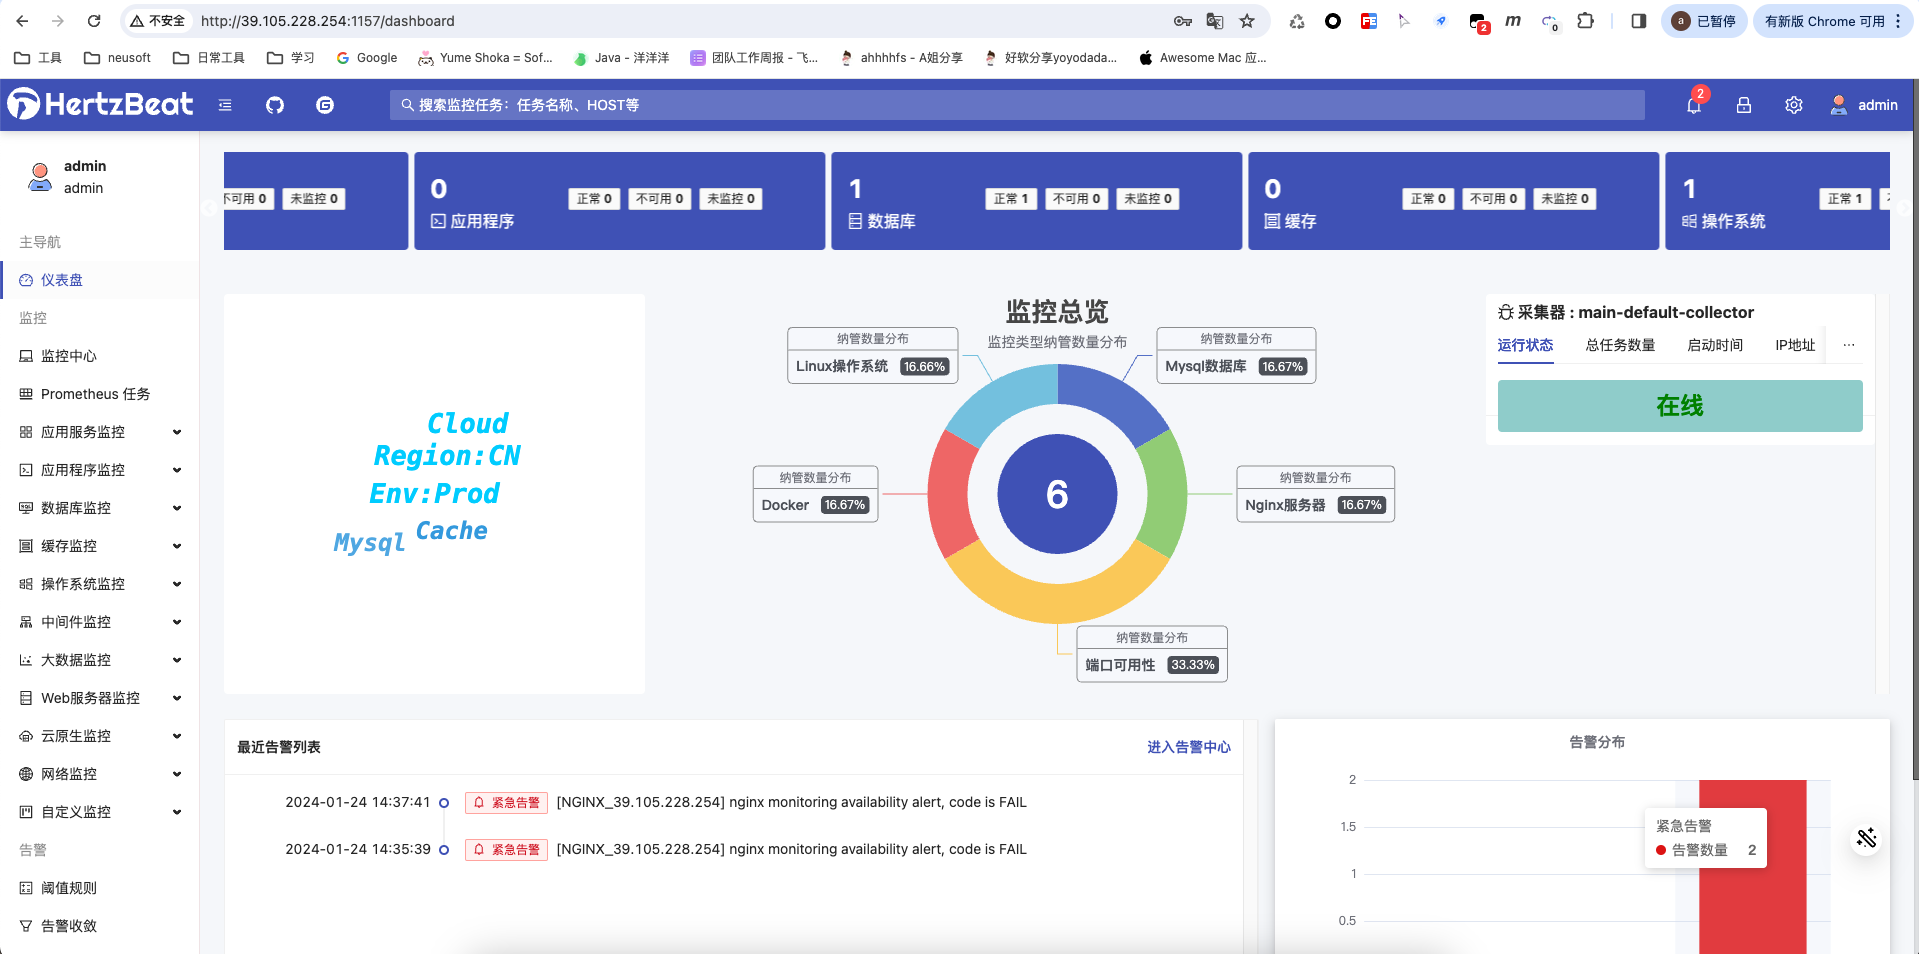This screenshot has height=954, width=1919.
Task: Expand Web服务器监控 in sidebar
Action: 98,698
